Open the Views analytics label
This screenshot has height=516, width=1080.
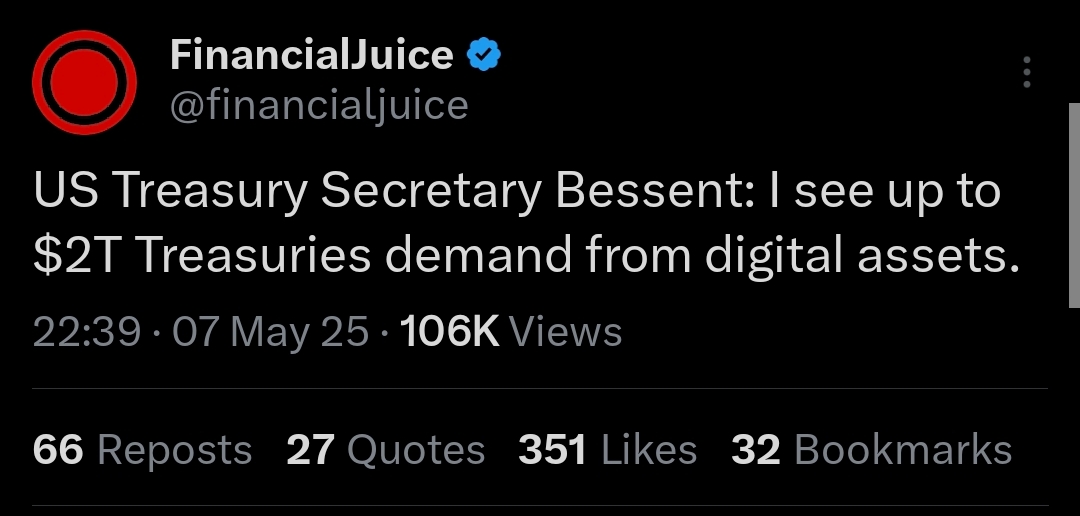tap(565, 332)
